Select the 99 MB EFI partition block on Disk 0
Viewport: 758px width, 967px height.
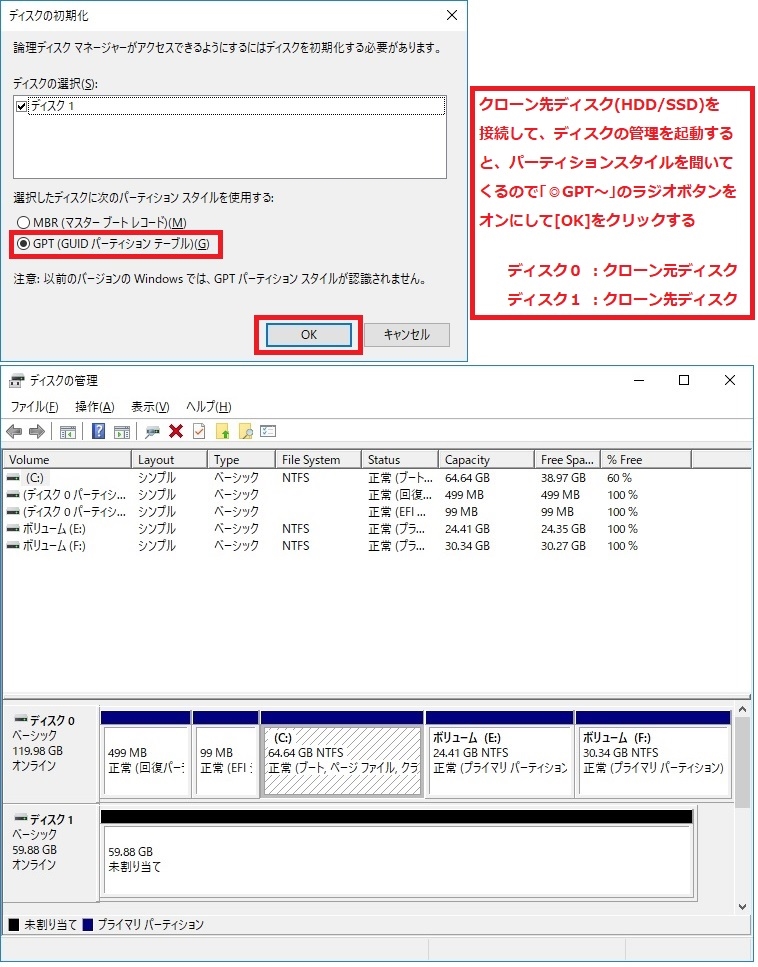pos(226,754)
